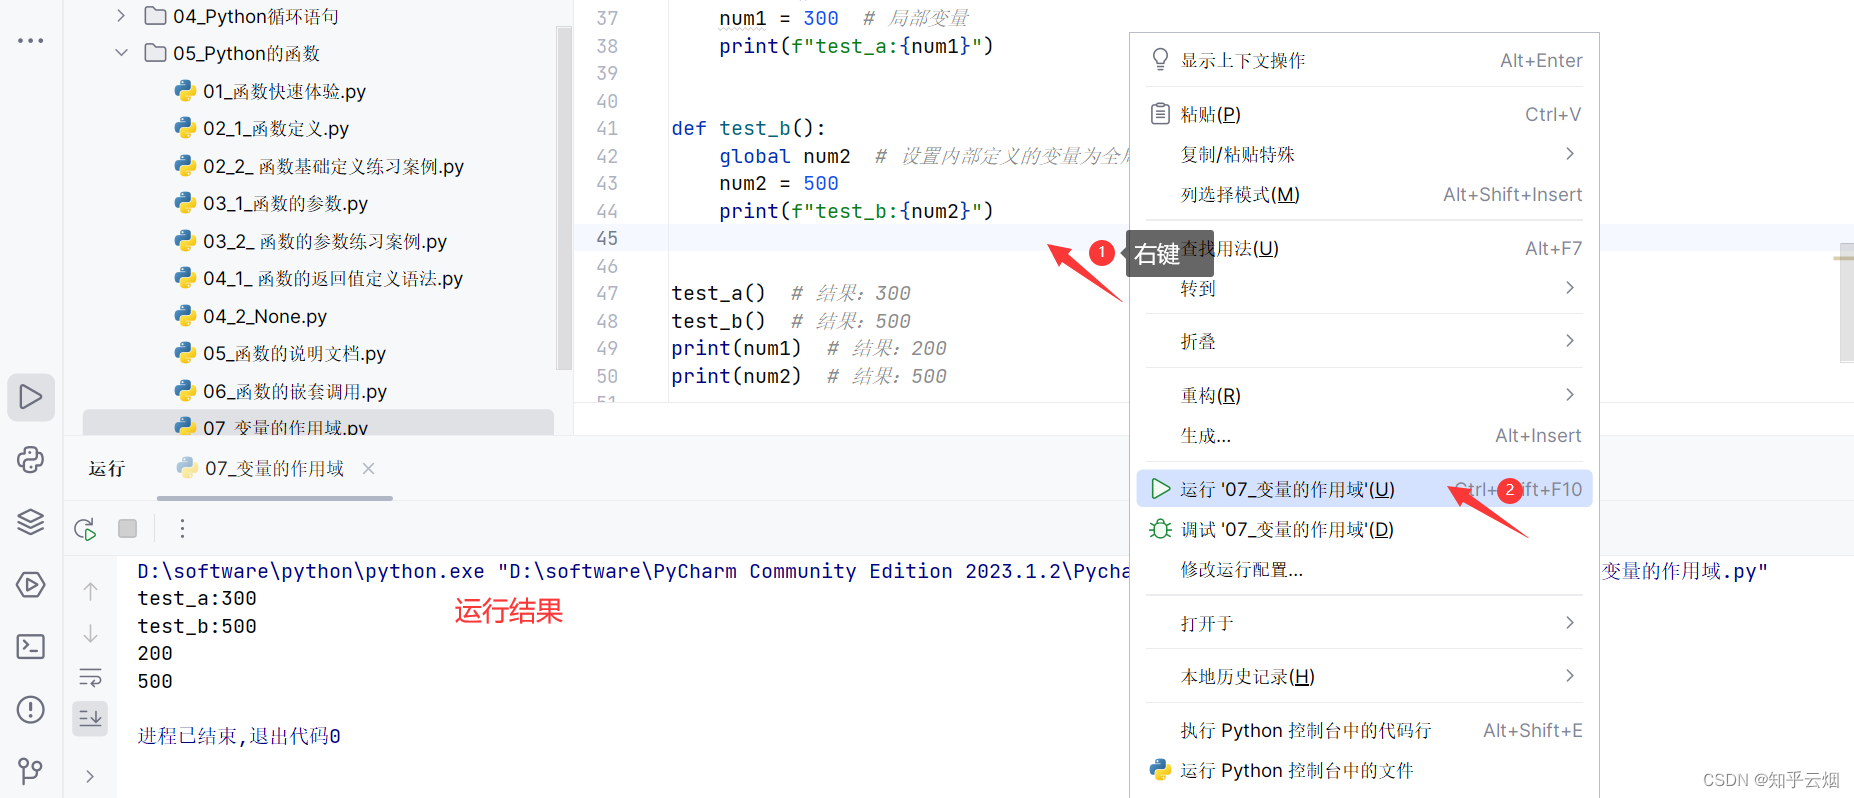Click the folder icon of 04_Python循环语句
1854x798 pixels.
pos(155,16)
